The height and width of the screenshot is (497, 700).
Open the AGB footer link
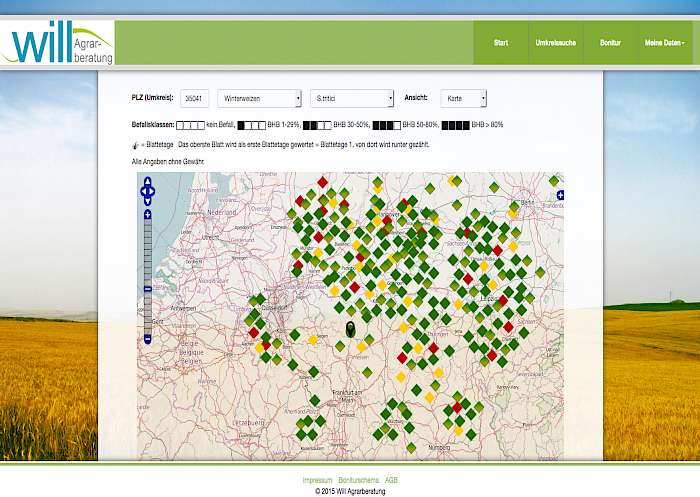391,481
